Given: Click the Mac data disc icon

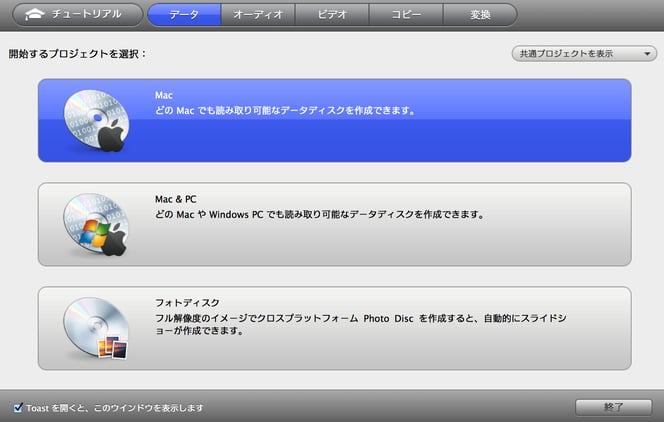Looking at the screenshot, I should click(x=96, y=121).
